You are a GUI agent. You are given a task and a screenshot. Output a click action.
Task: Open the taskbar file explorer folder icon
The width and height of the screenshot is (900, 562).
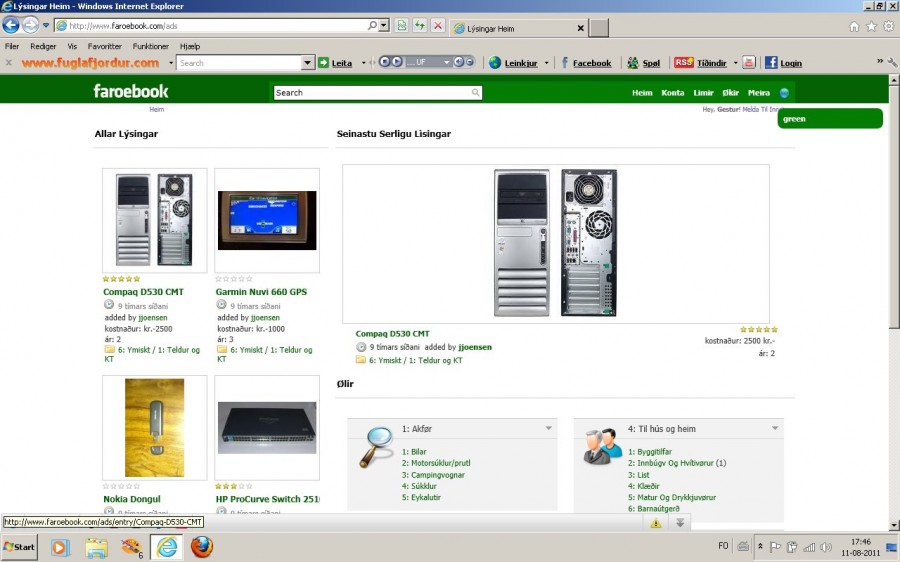96,548
